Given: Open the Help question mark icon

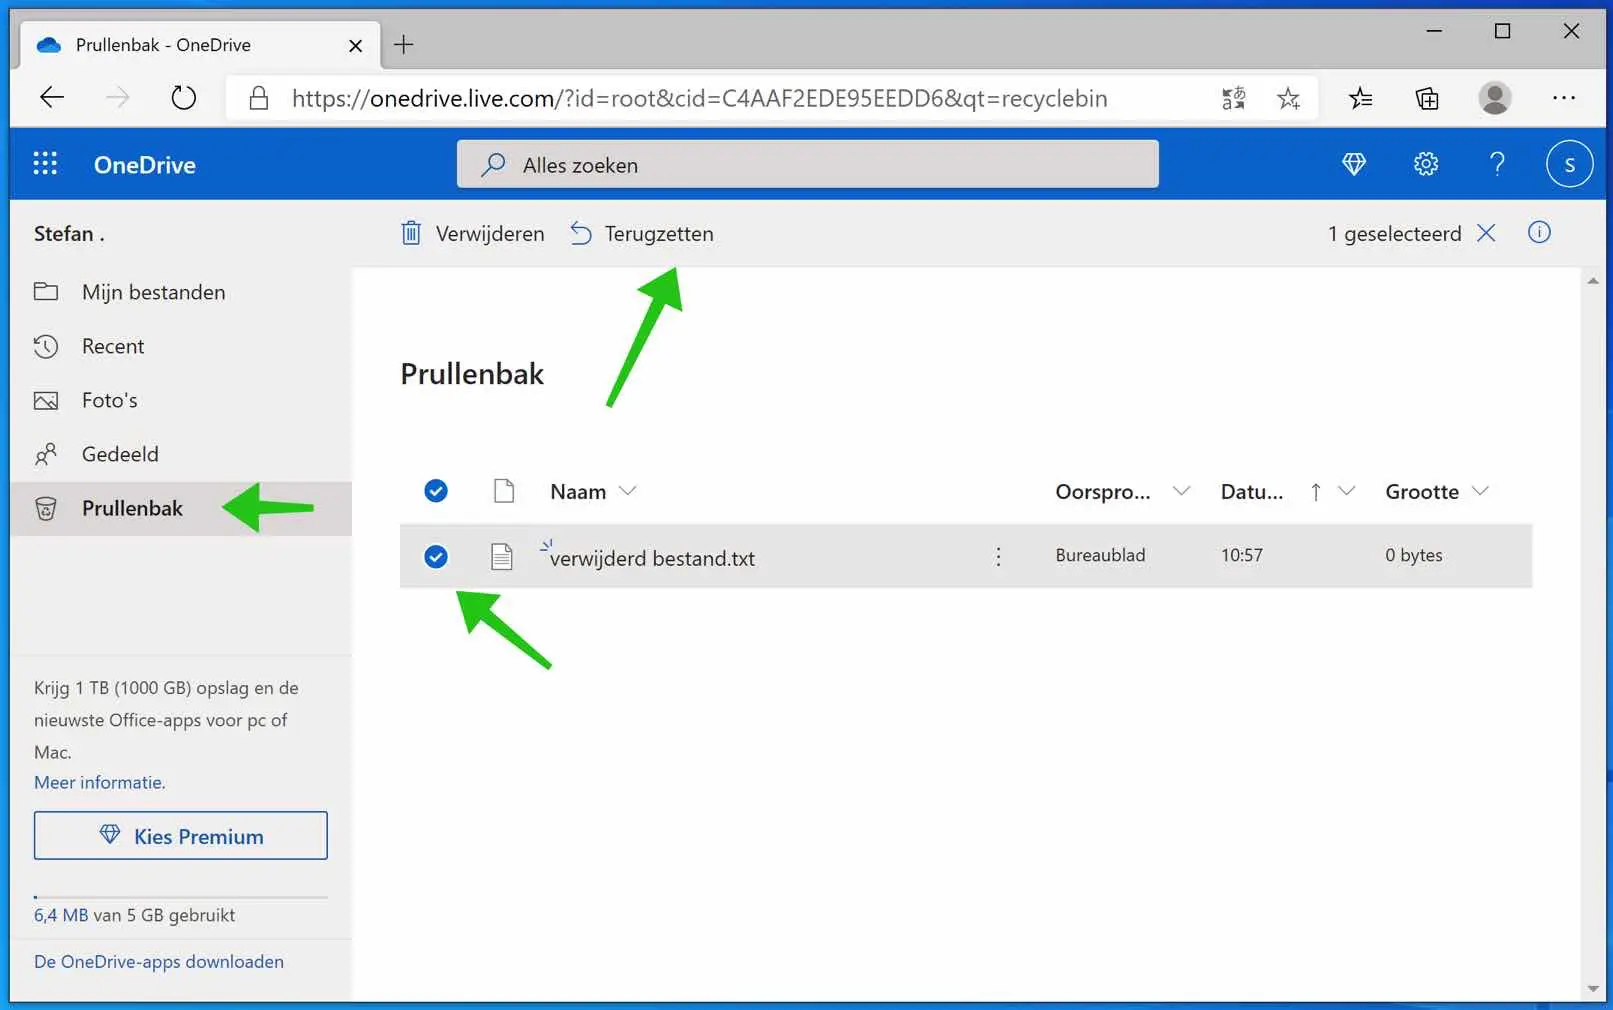Looking at the screenshot, I should click(1497, 164).
